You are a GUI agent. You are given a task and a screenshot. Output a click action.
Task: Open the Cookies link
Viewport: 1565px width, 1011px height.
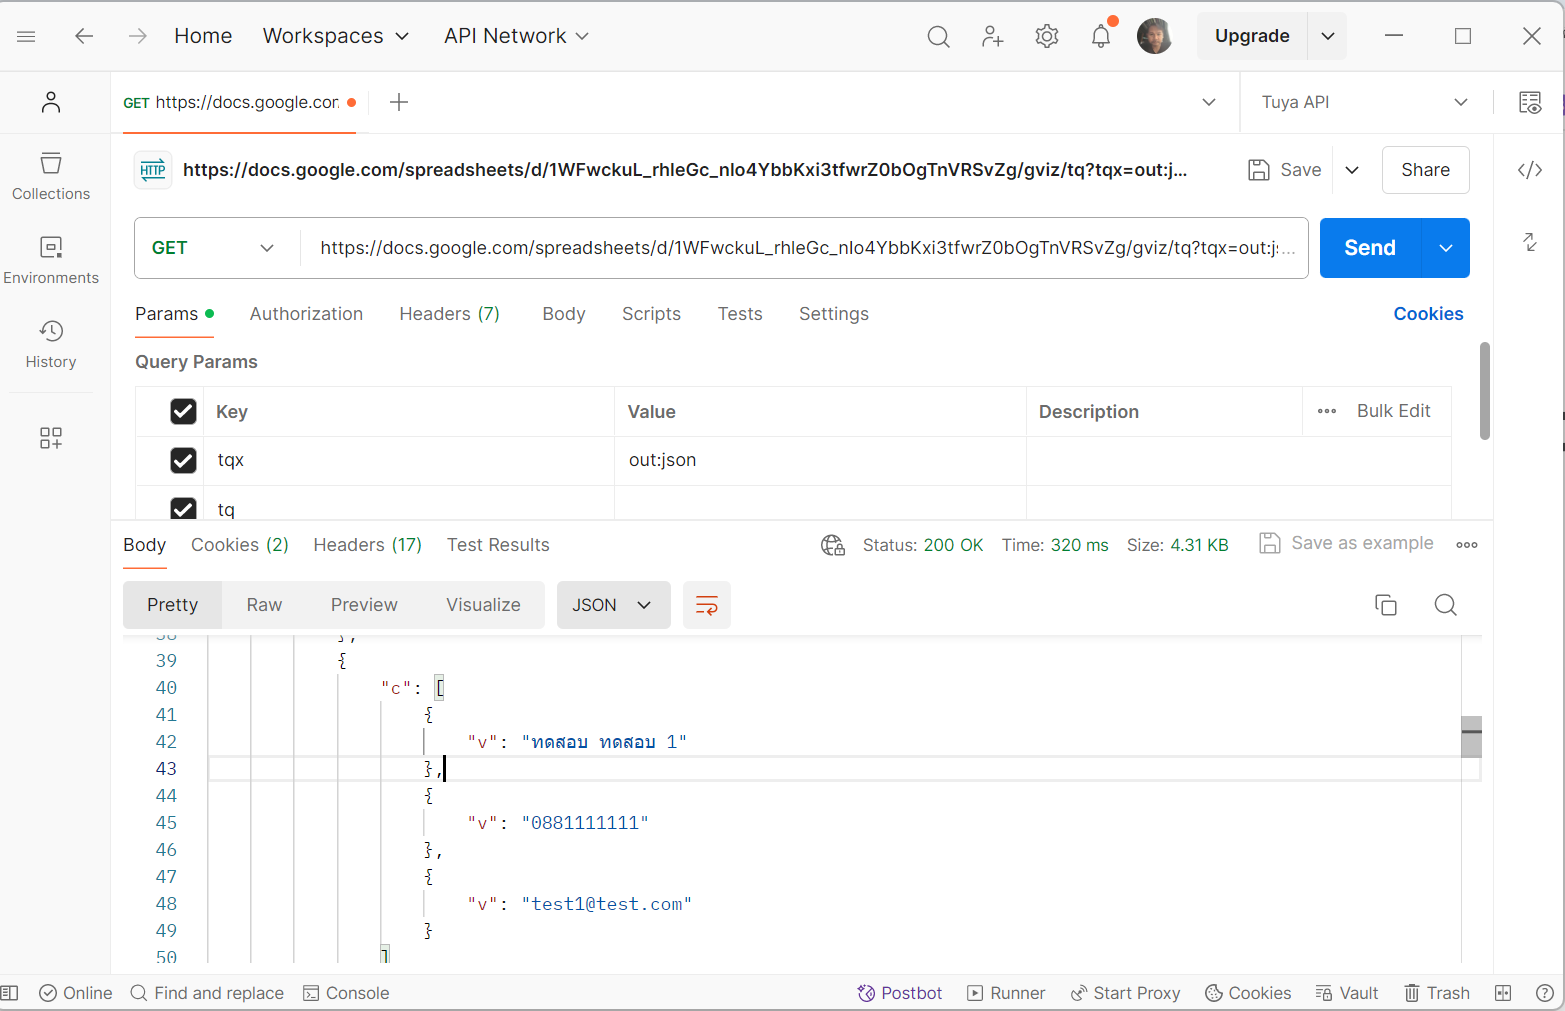1428,314
